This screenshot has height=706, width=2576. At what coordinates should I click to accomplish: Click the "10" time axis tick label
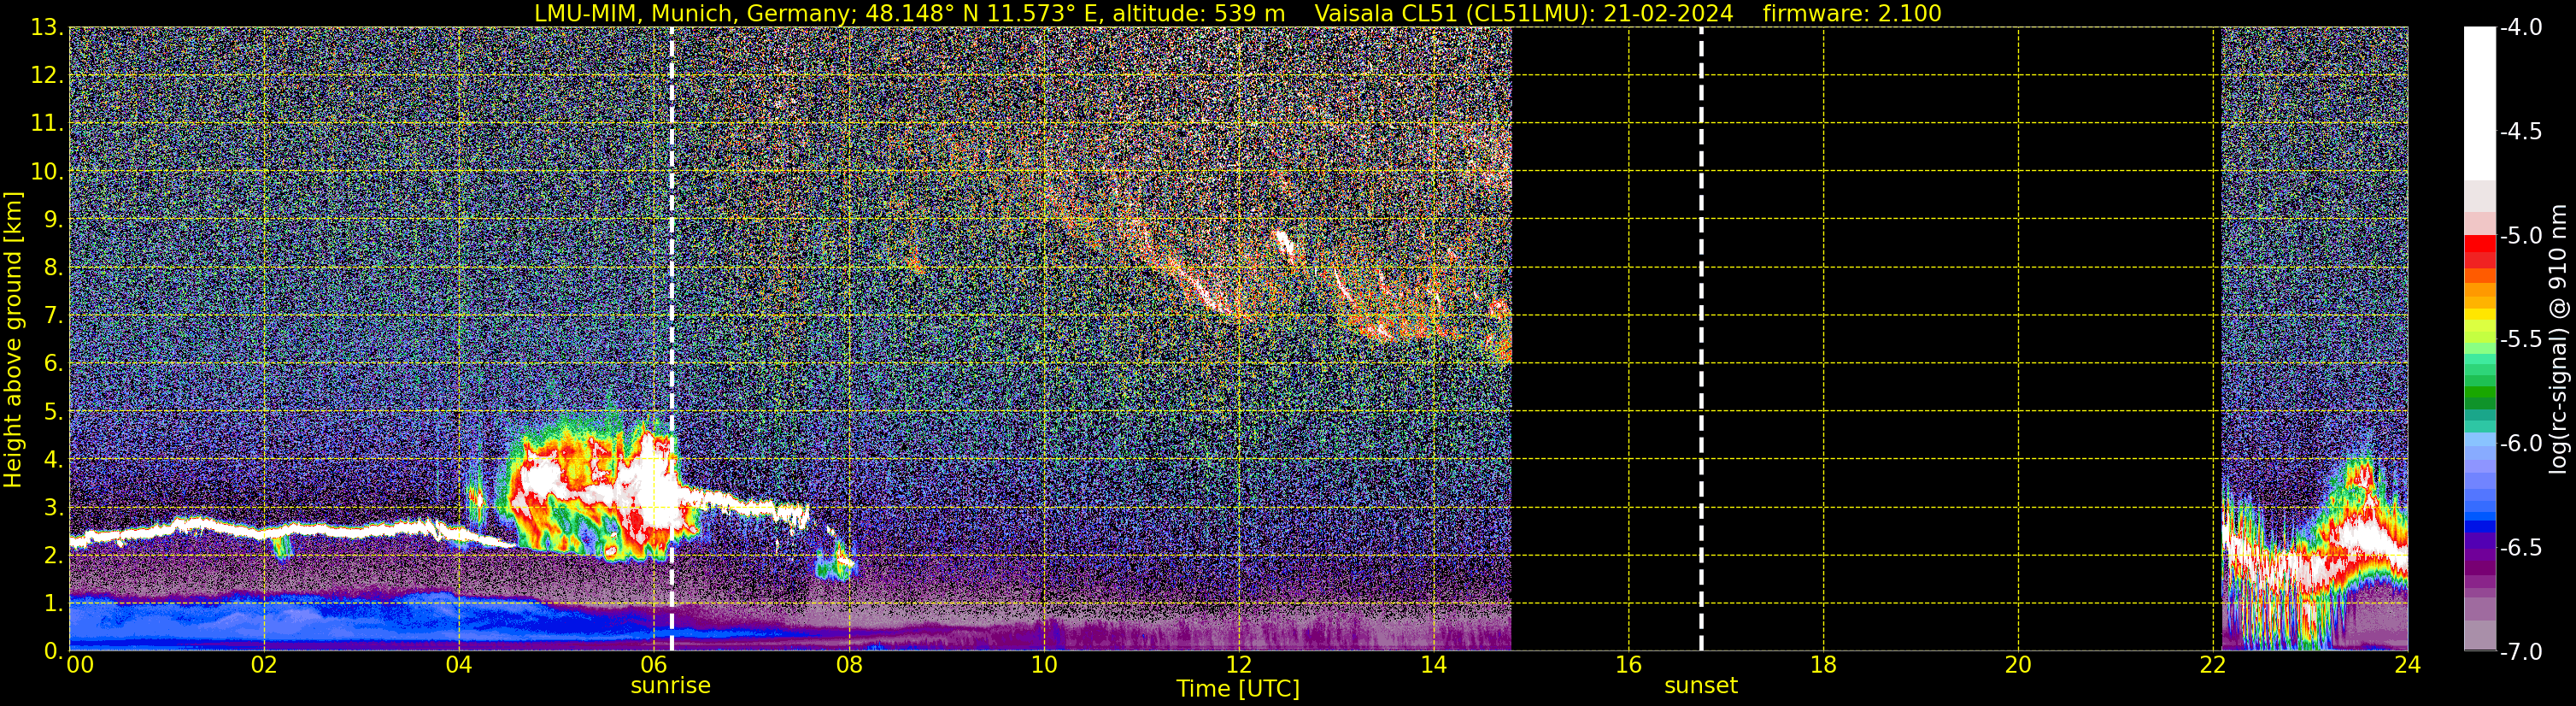1044,665
